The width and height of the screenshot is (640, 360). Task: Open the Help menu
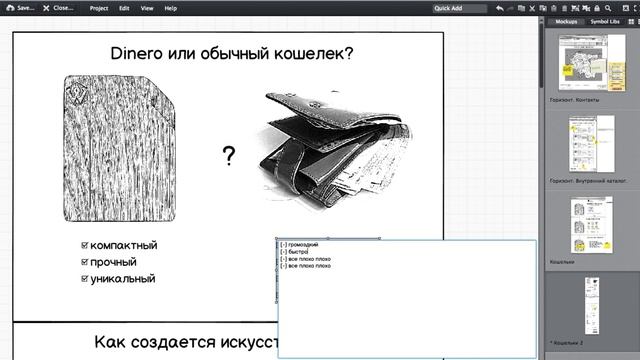tap(171, 8)
